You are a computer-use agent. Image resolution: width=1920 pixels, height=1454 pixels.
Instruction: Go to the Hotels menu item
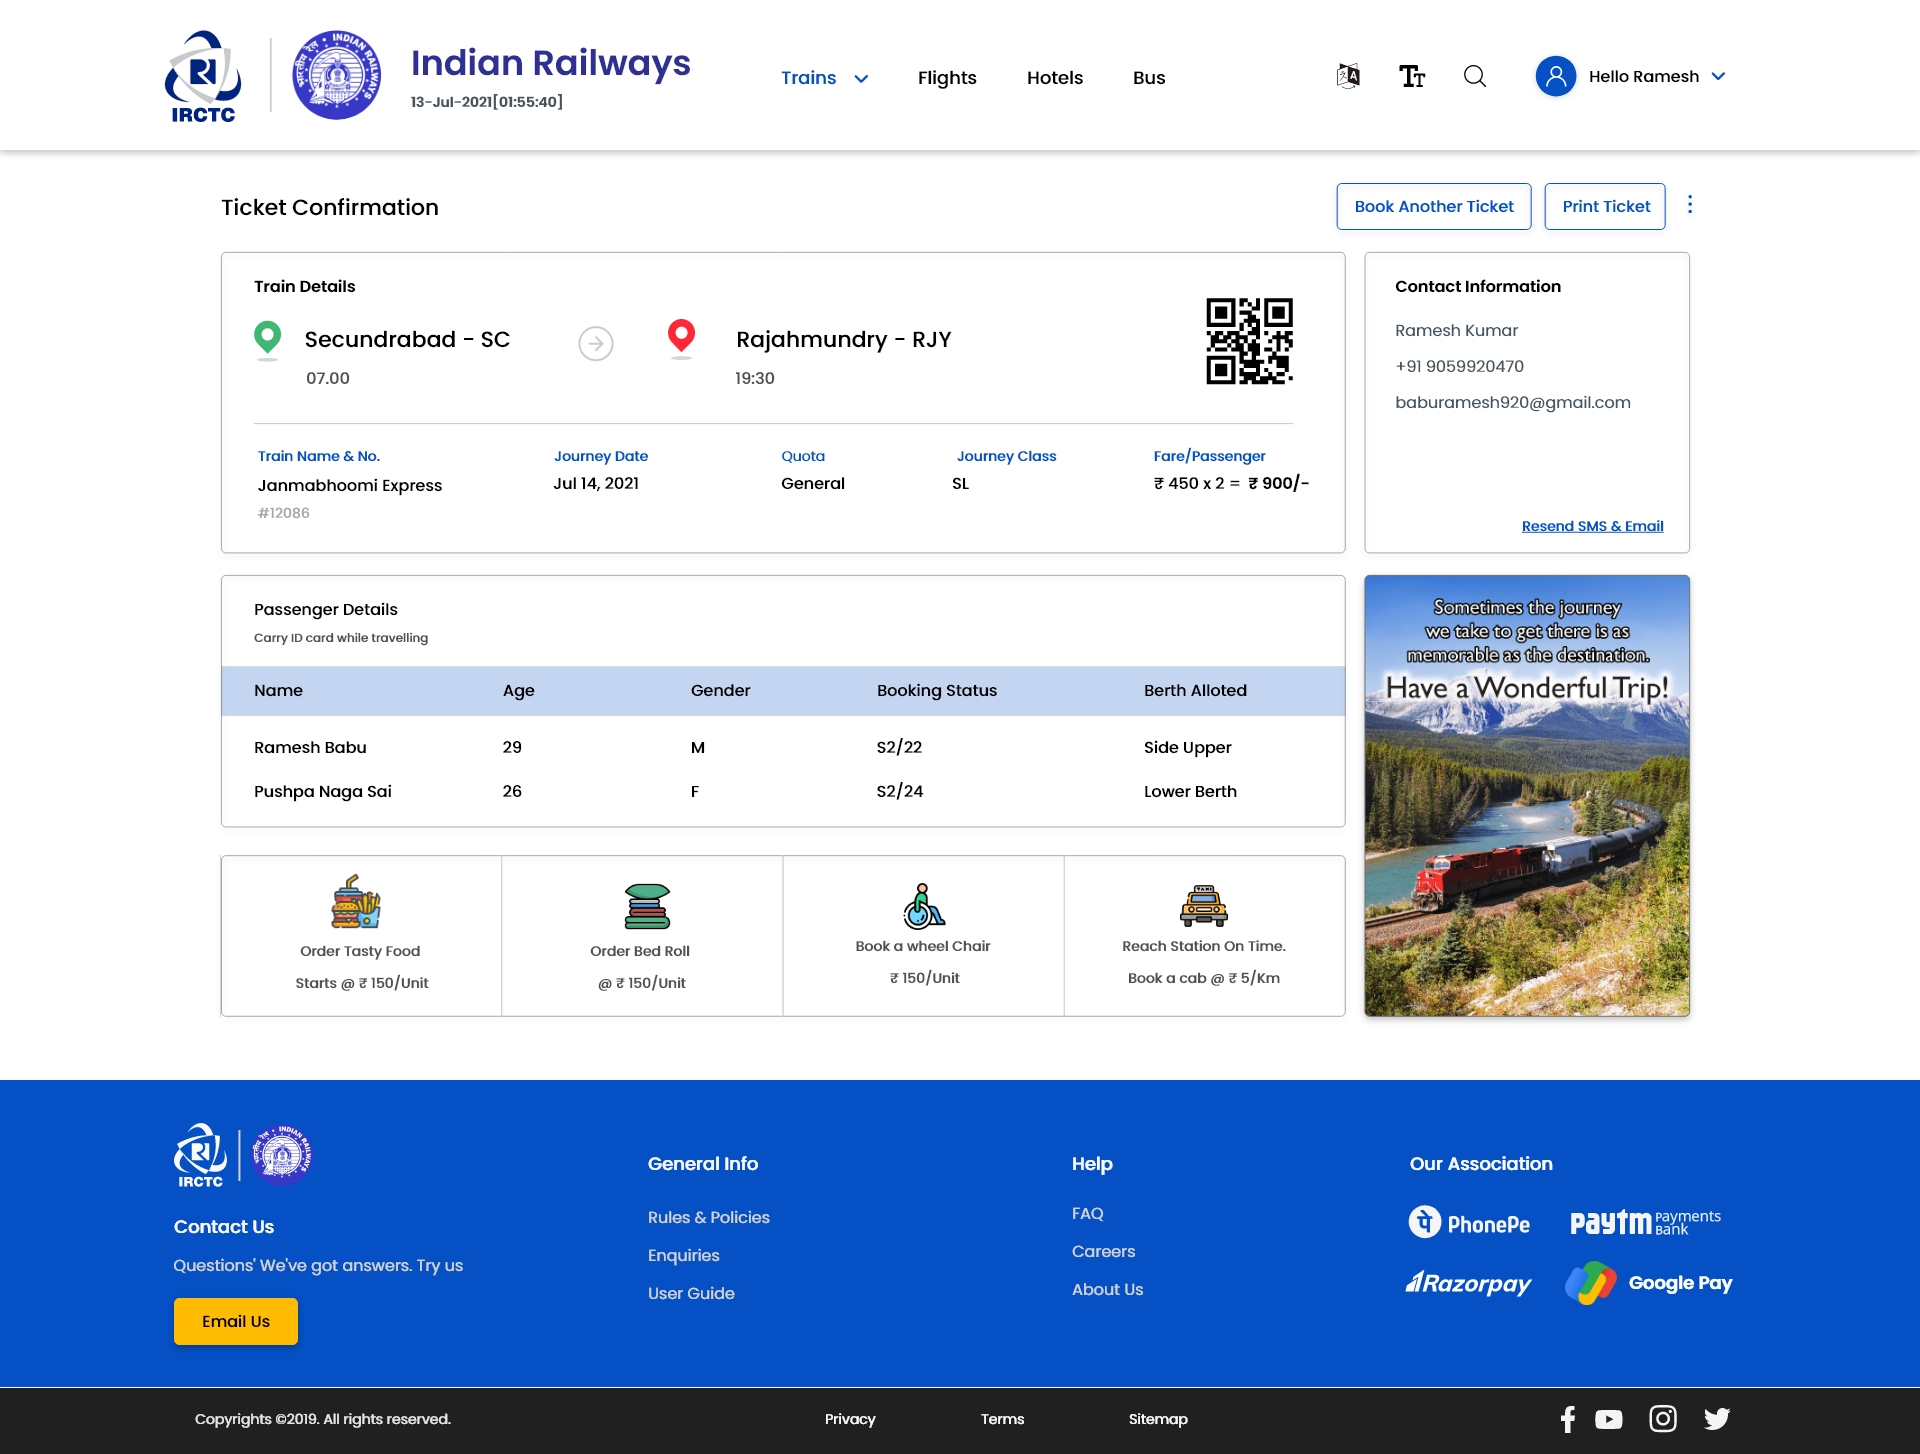[1055, 78]
